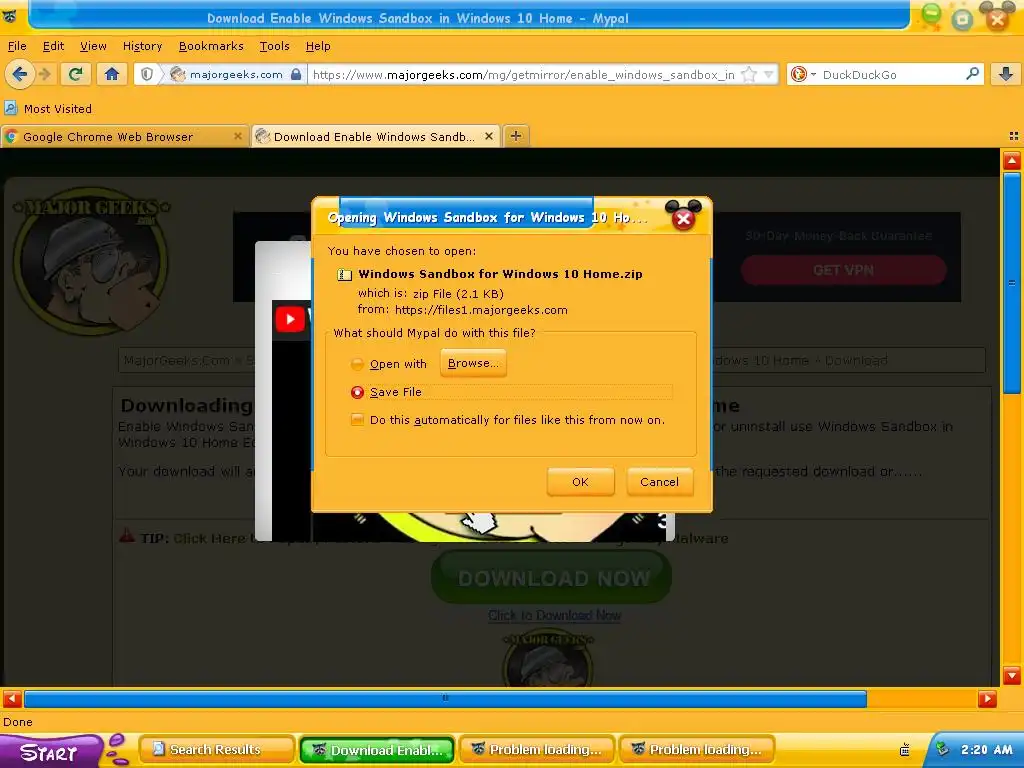Image resolution: width=1024 pixels, height=768 pixels.
Task: Close the Google Chrome Web Browser tab
Action: point(238,136)
